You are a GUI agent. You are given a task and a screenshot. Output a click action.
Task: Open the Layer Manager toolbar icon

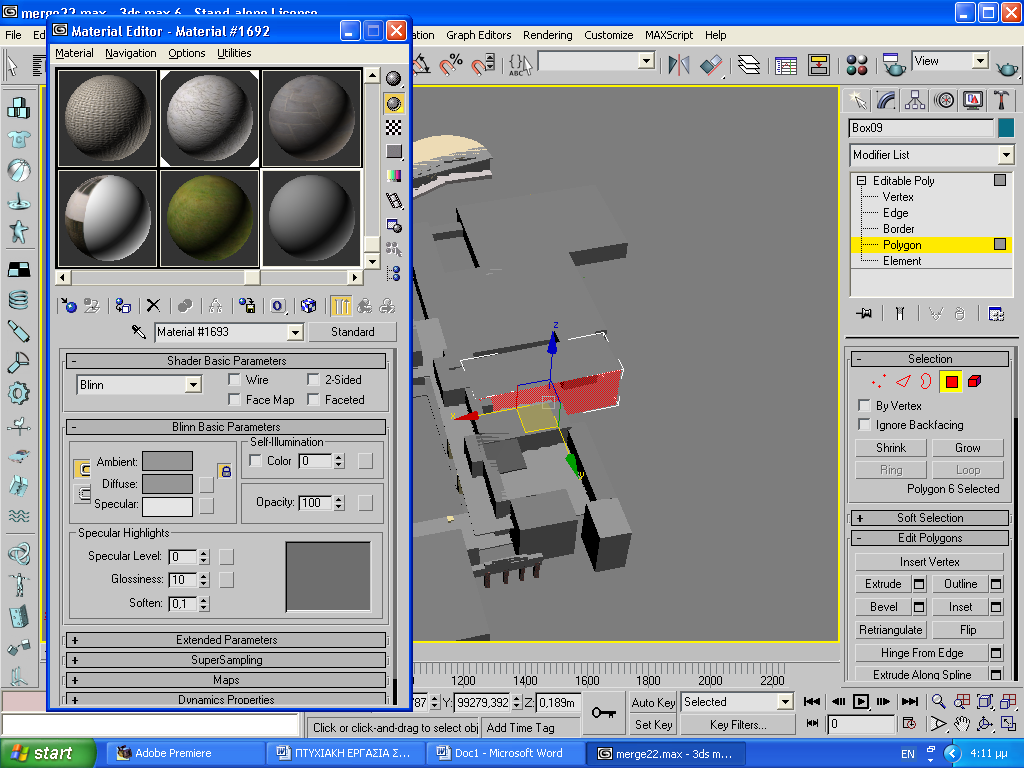pyautogui.click(x=748, y=64)
